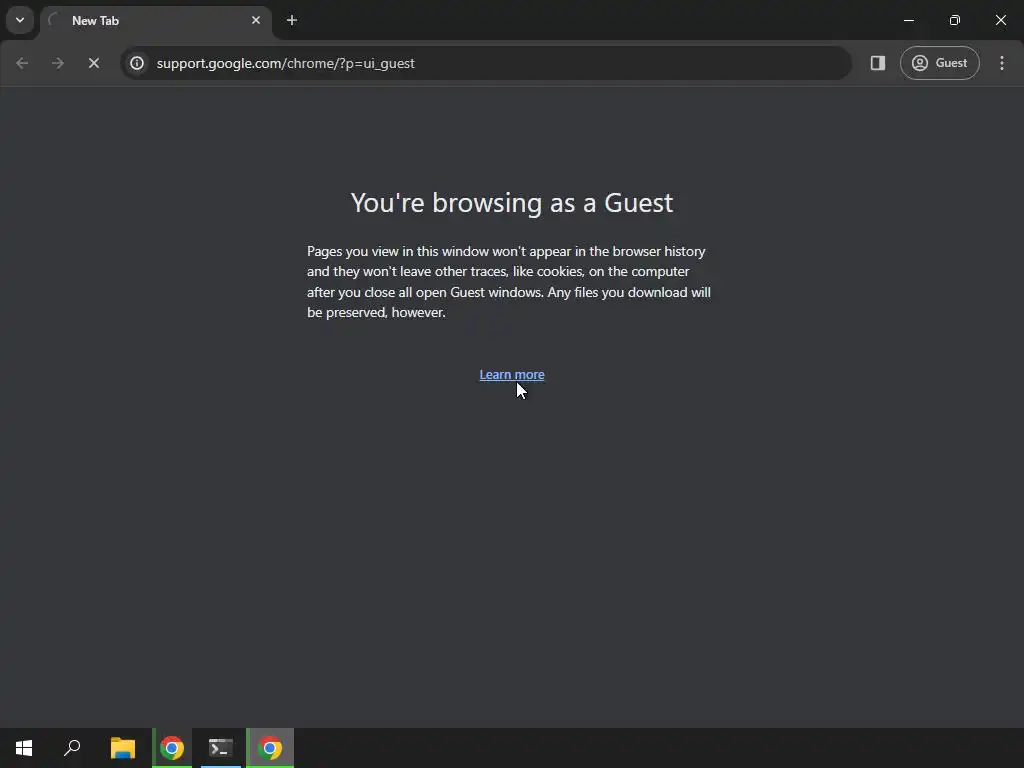The image size is (1024, 768).
Task: Focus the address bar URL field
Action: tap(487, 63)
